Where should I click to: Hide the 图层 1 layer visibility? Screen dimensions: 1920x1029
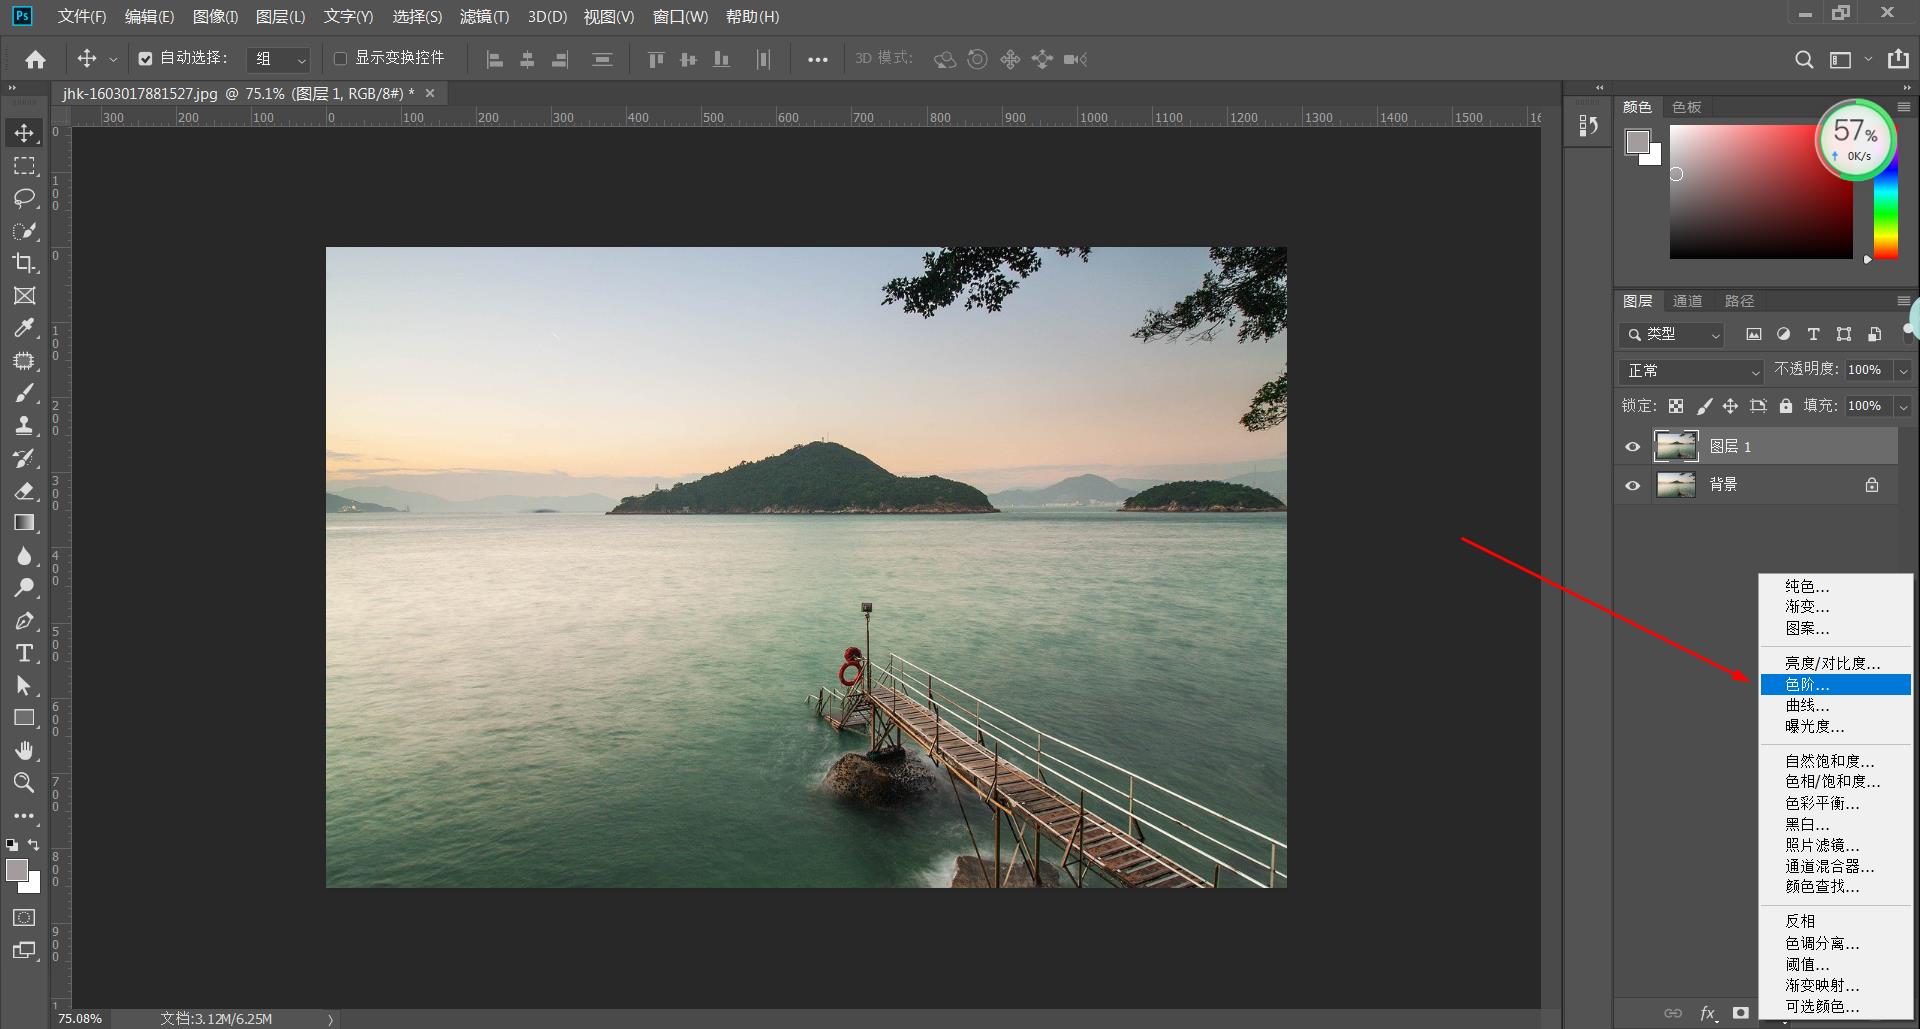[1632, 447]
